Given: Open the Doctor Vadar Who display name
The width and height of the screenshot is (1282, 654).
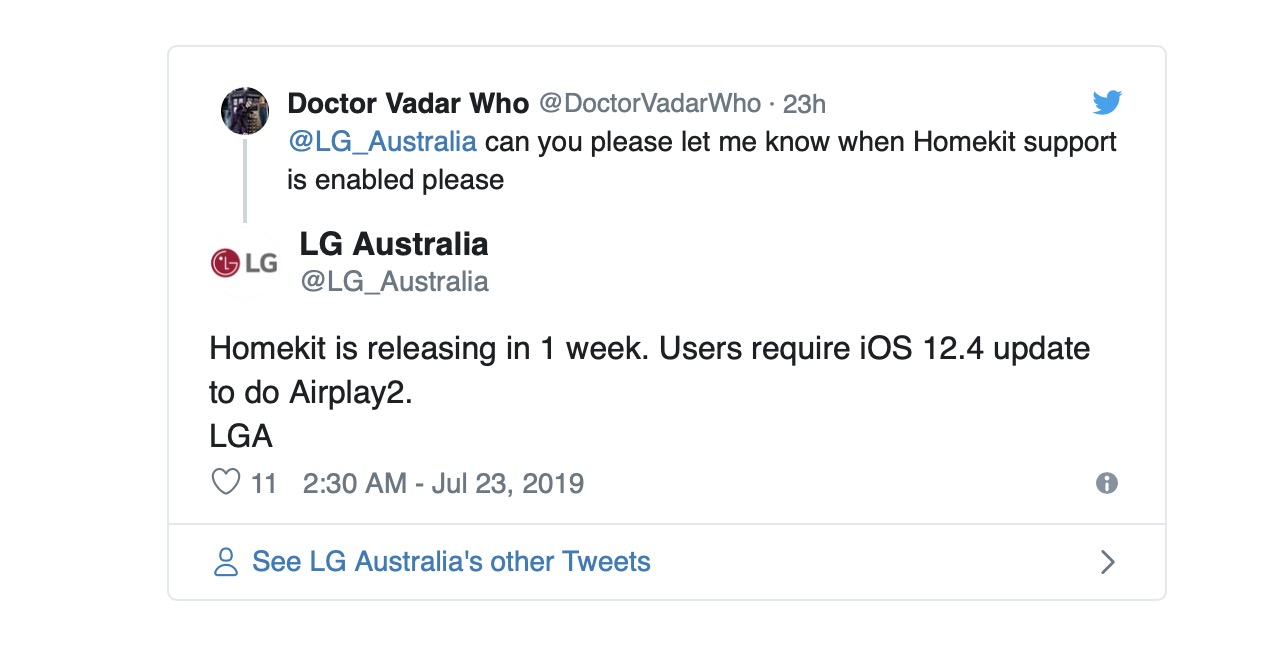Looking at the screenshot, I should pos(408,103).
